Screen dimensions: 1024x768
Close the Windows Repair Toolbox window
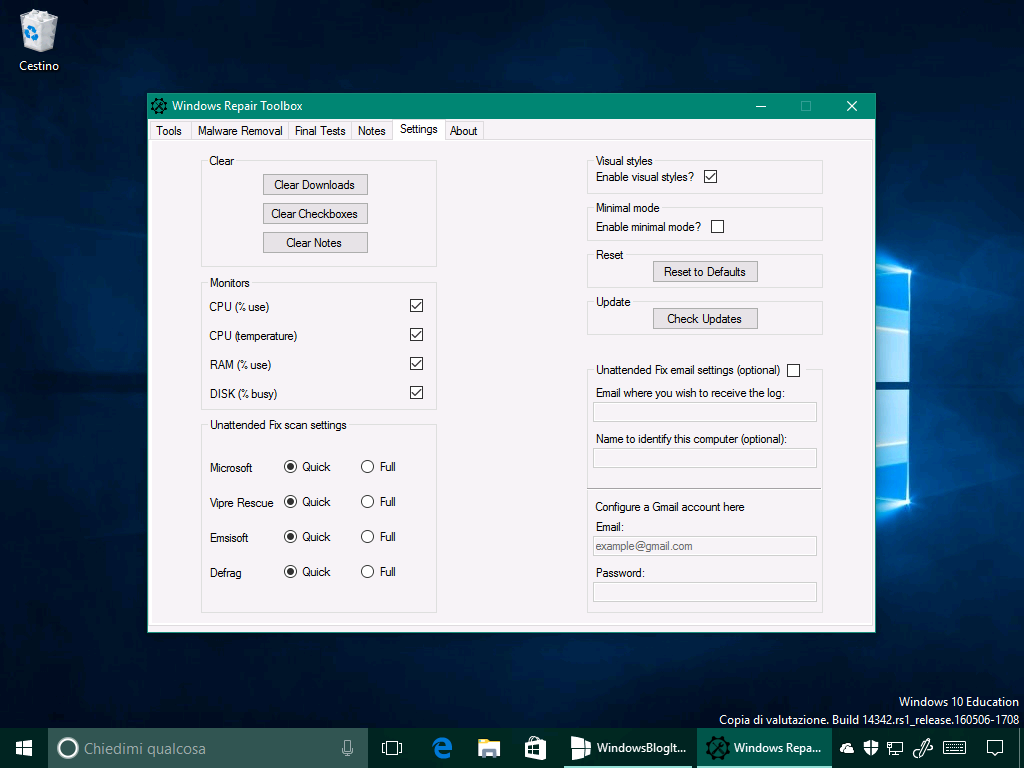coord(852,106)
